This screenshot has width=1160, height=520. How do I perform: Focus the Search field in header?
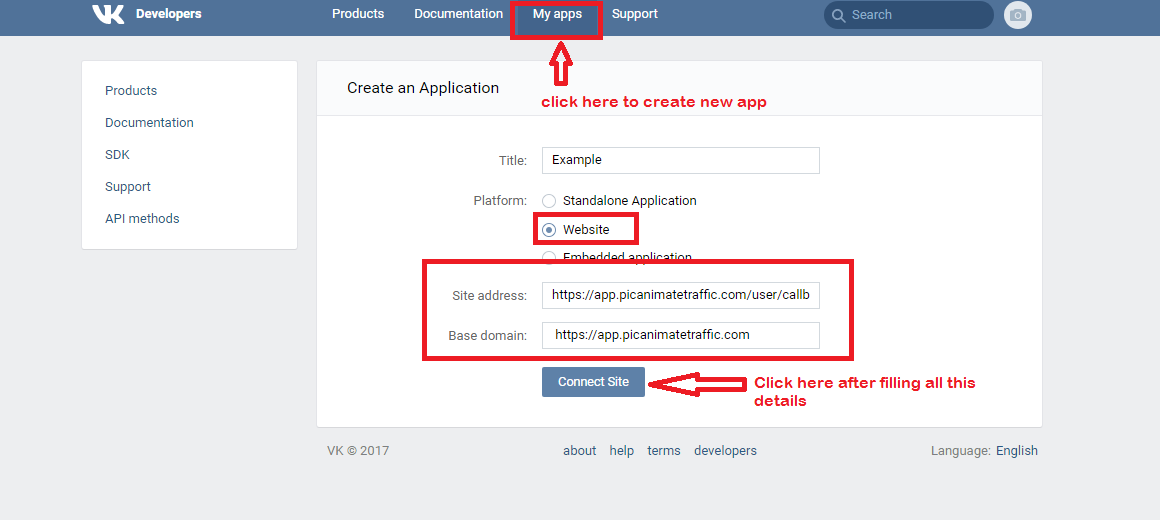pyautogui.click(x=908, y=15)
